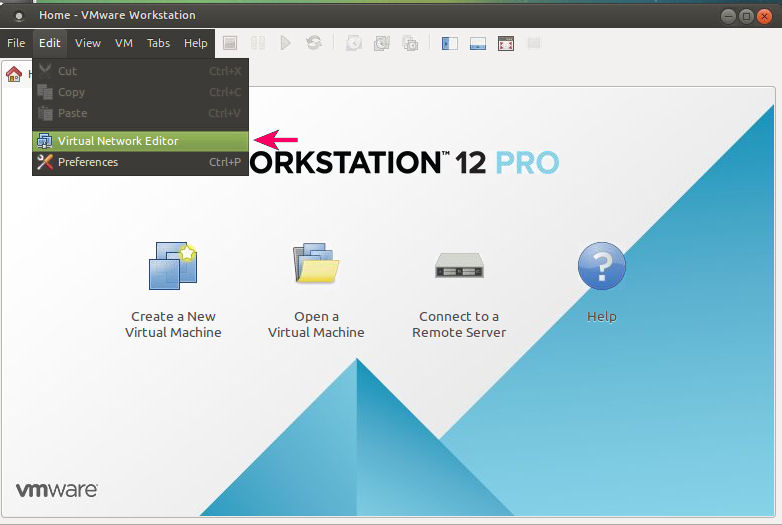Click the thumbnail bar view toolbar icon
The width and height of the screenshot is (782, 525).
tap(478, 43)
